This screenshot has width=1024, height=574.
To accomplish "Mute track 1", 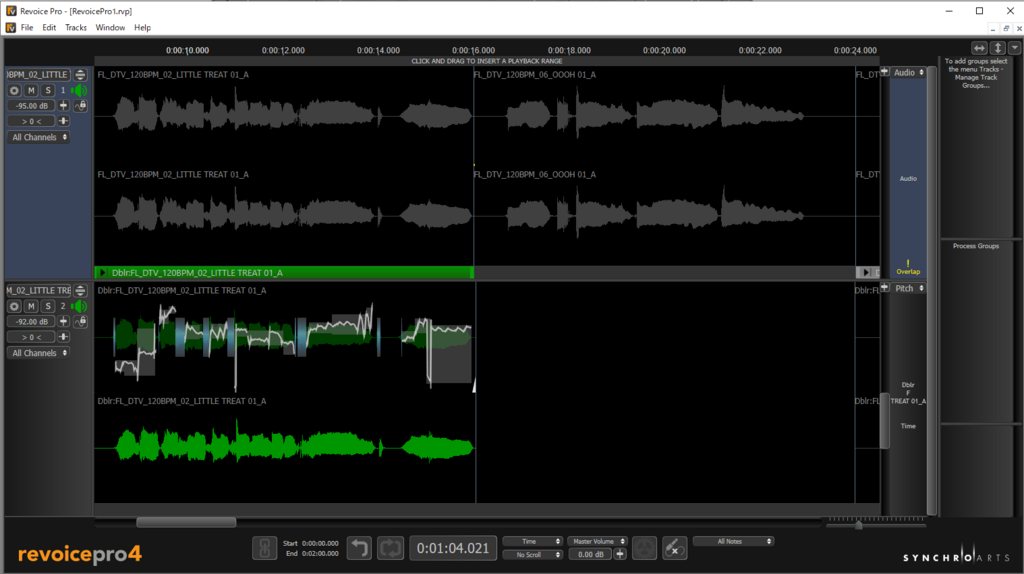I will coord(31,90).
